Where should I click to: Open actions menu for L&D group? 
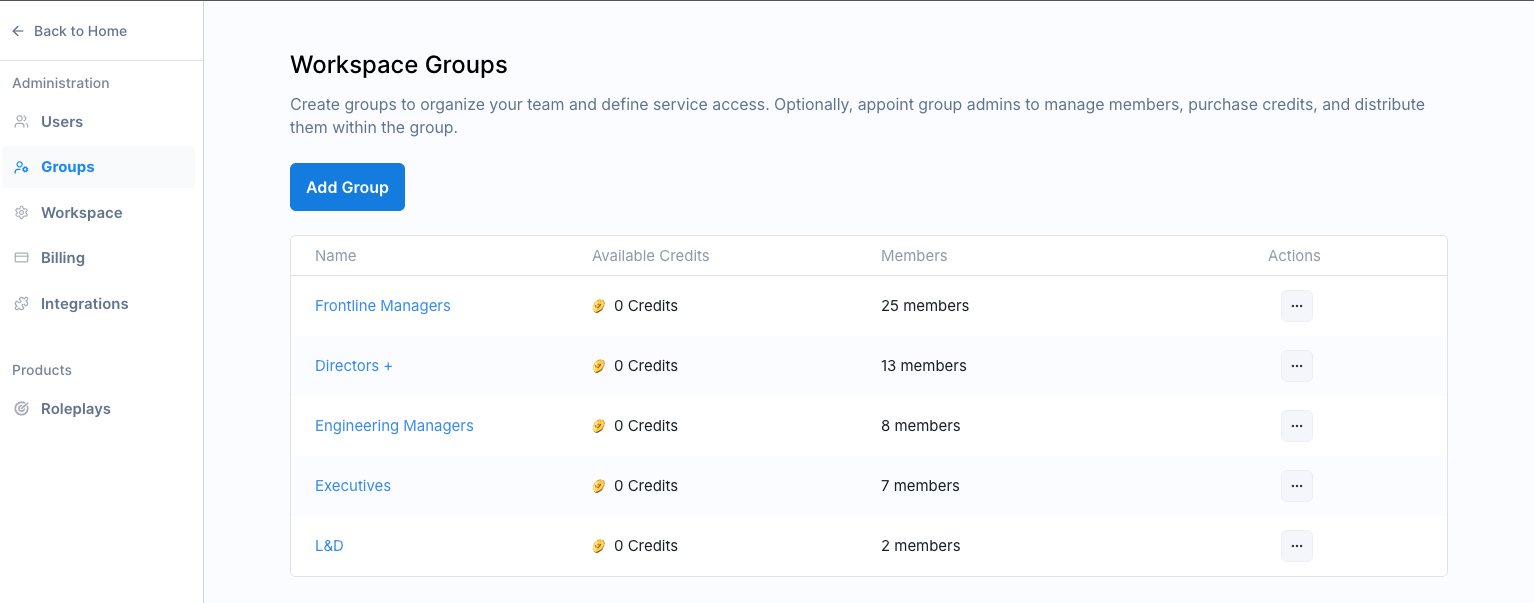pos(1297,546)
